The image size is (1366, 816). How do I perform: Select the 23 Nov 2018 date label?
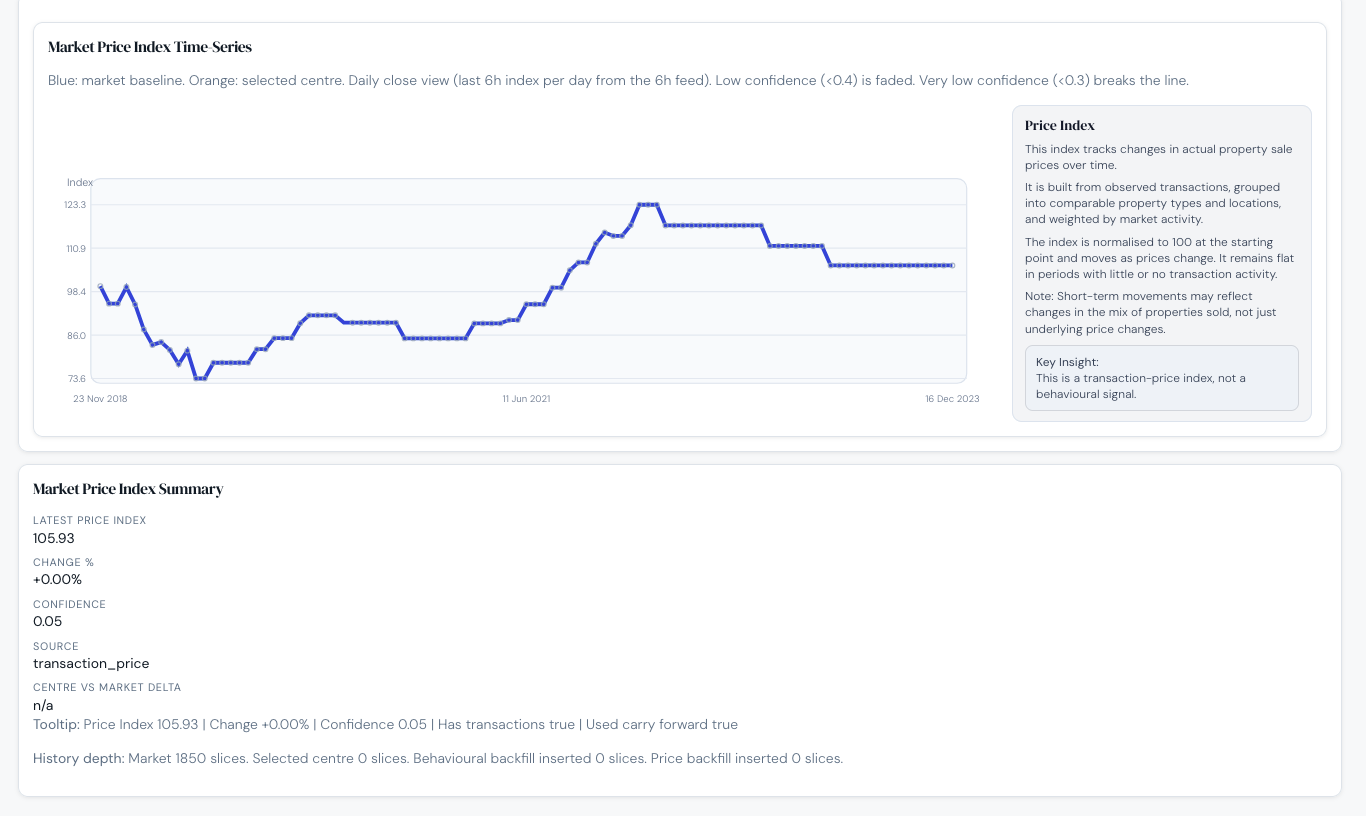pyautogui.click(x=100, y=399)
